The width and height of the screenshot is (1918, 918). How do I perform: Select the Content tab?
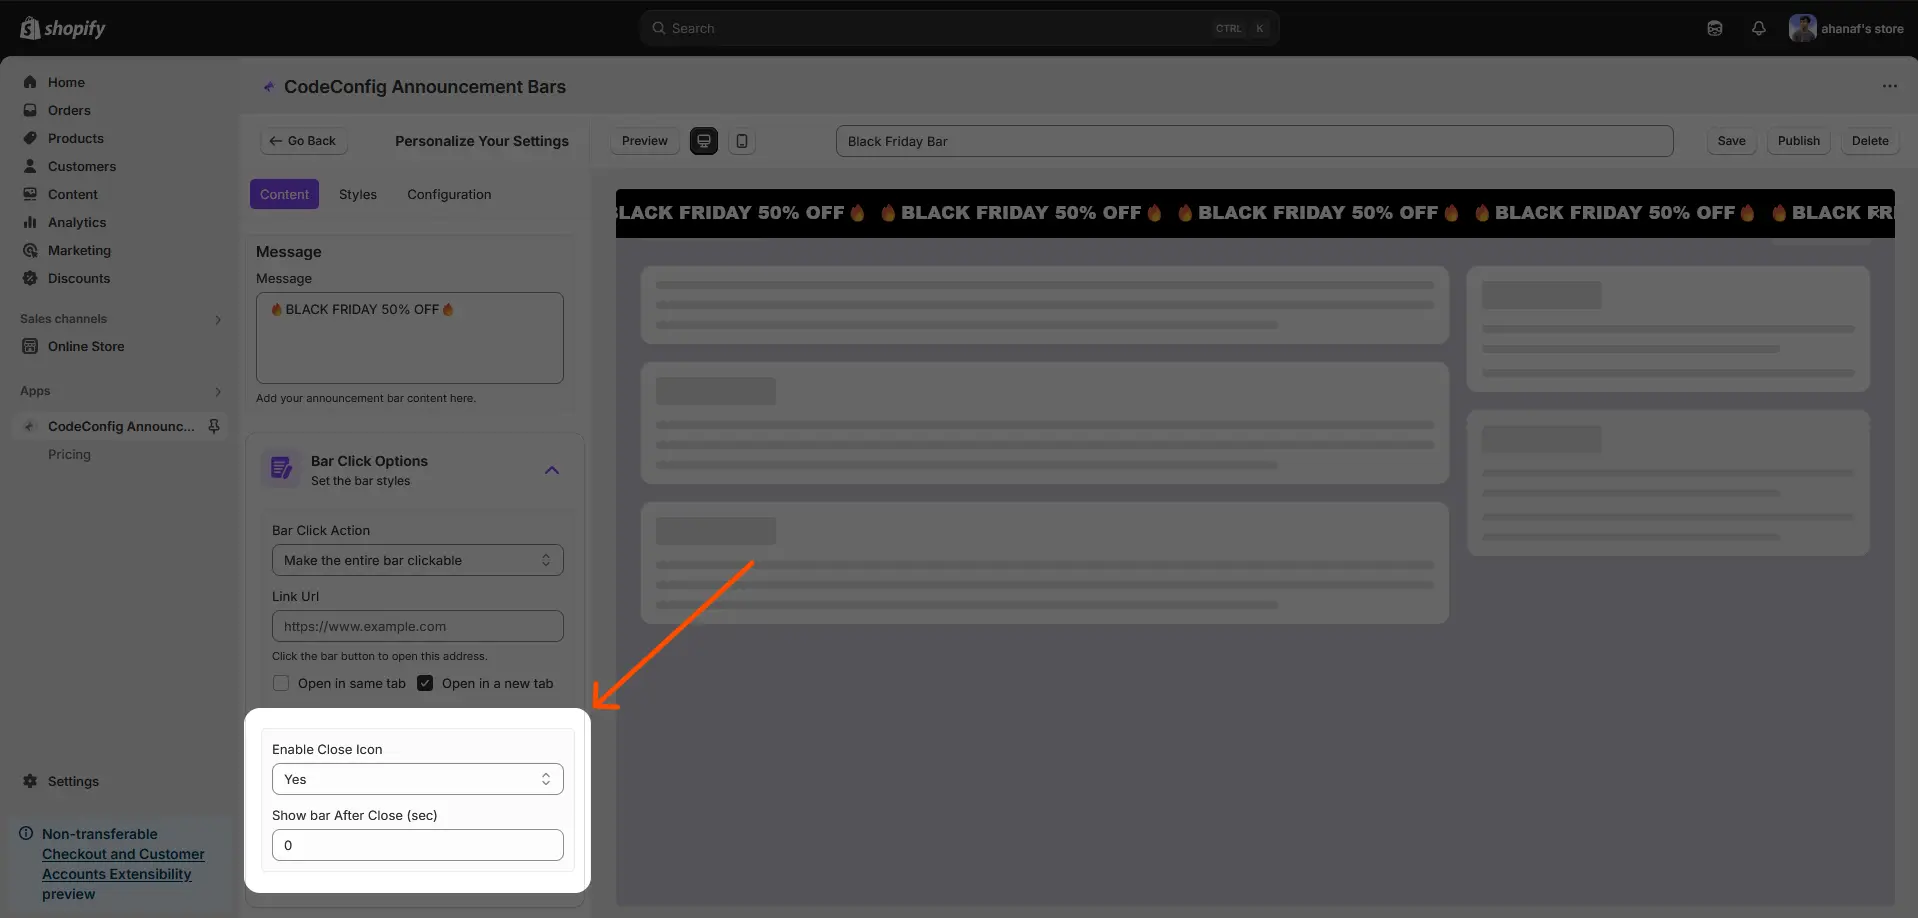pos(284,194)
